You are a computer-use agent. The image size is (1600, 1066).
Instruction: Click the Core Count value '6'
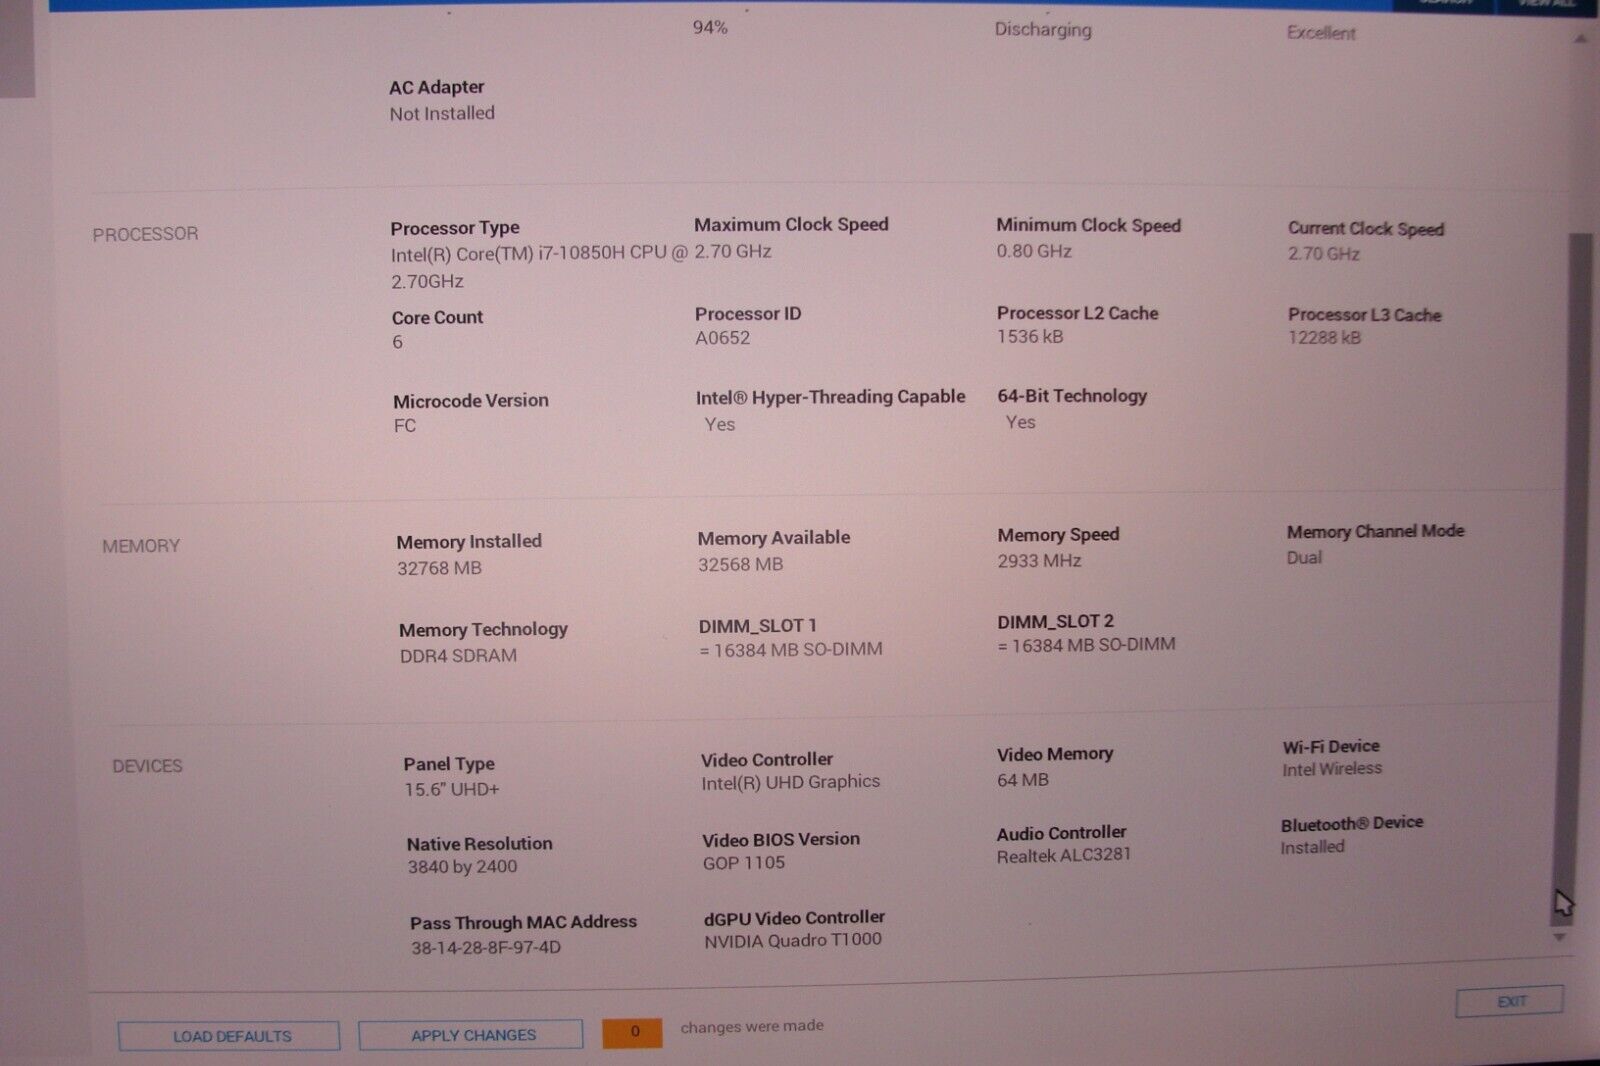pyautogui.click(x=397, y=342)
